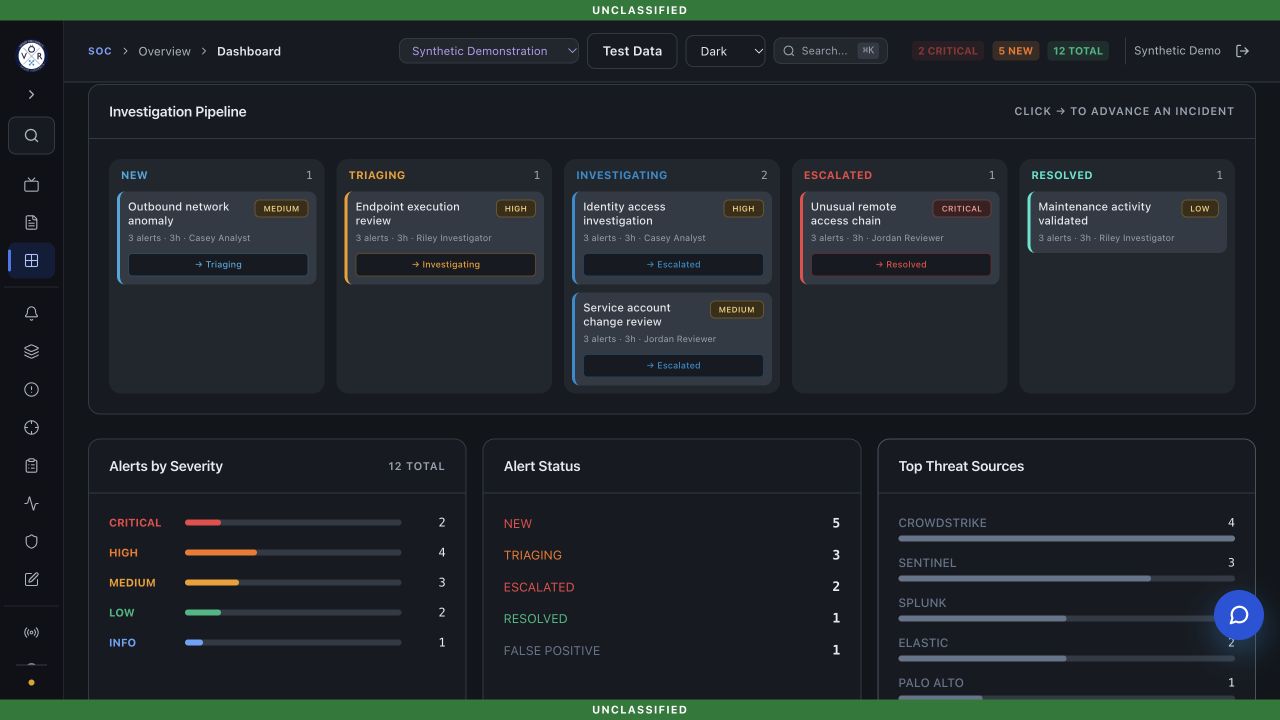Open the TV monitor icon in sidebar

(31, 185)
